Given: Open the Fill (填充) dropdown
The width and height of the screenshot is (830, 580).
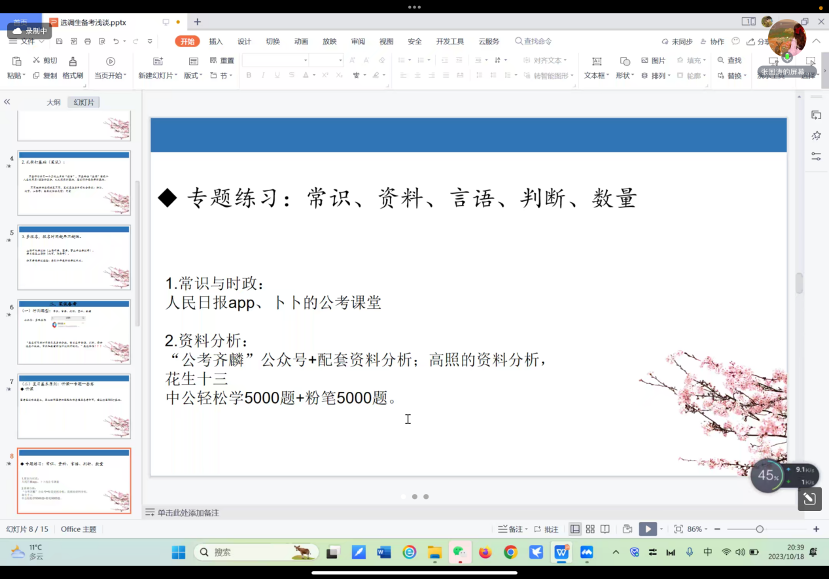Looking at the screenshot, I should (691, 60).
